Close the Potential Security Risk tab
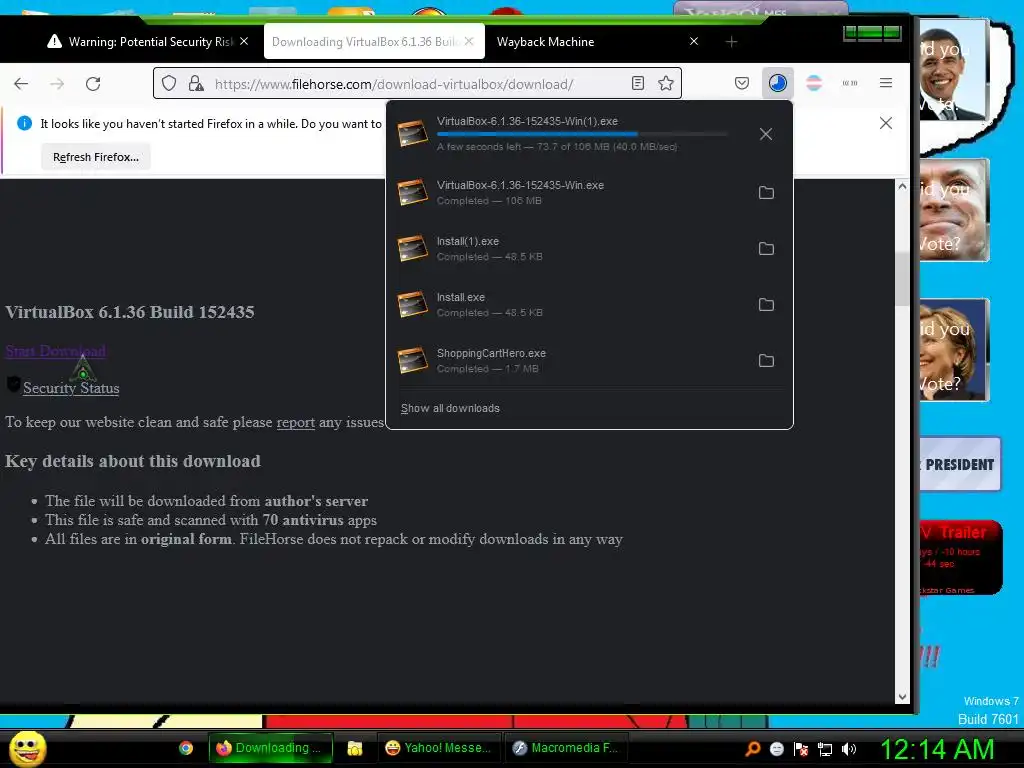The height and width of the screenshot is (768, 1024). (x=244, y=41)
